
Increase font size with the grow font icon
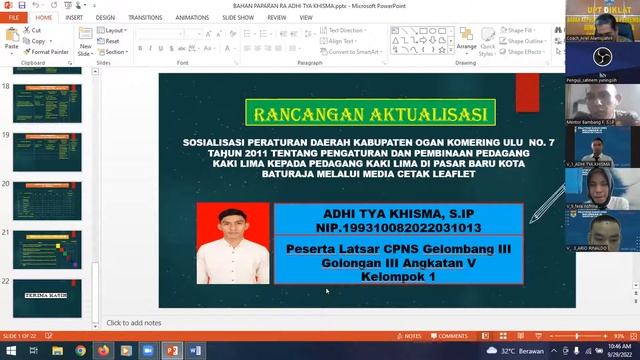208,34
